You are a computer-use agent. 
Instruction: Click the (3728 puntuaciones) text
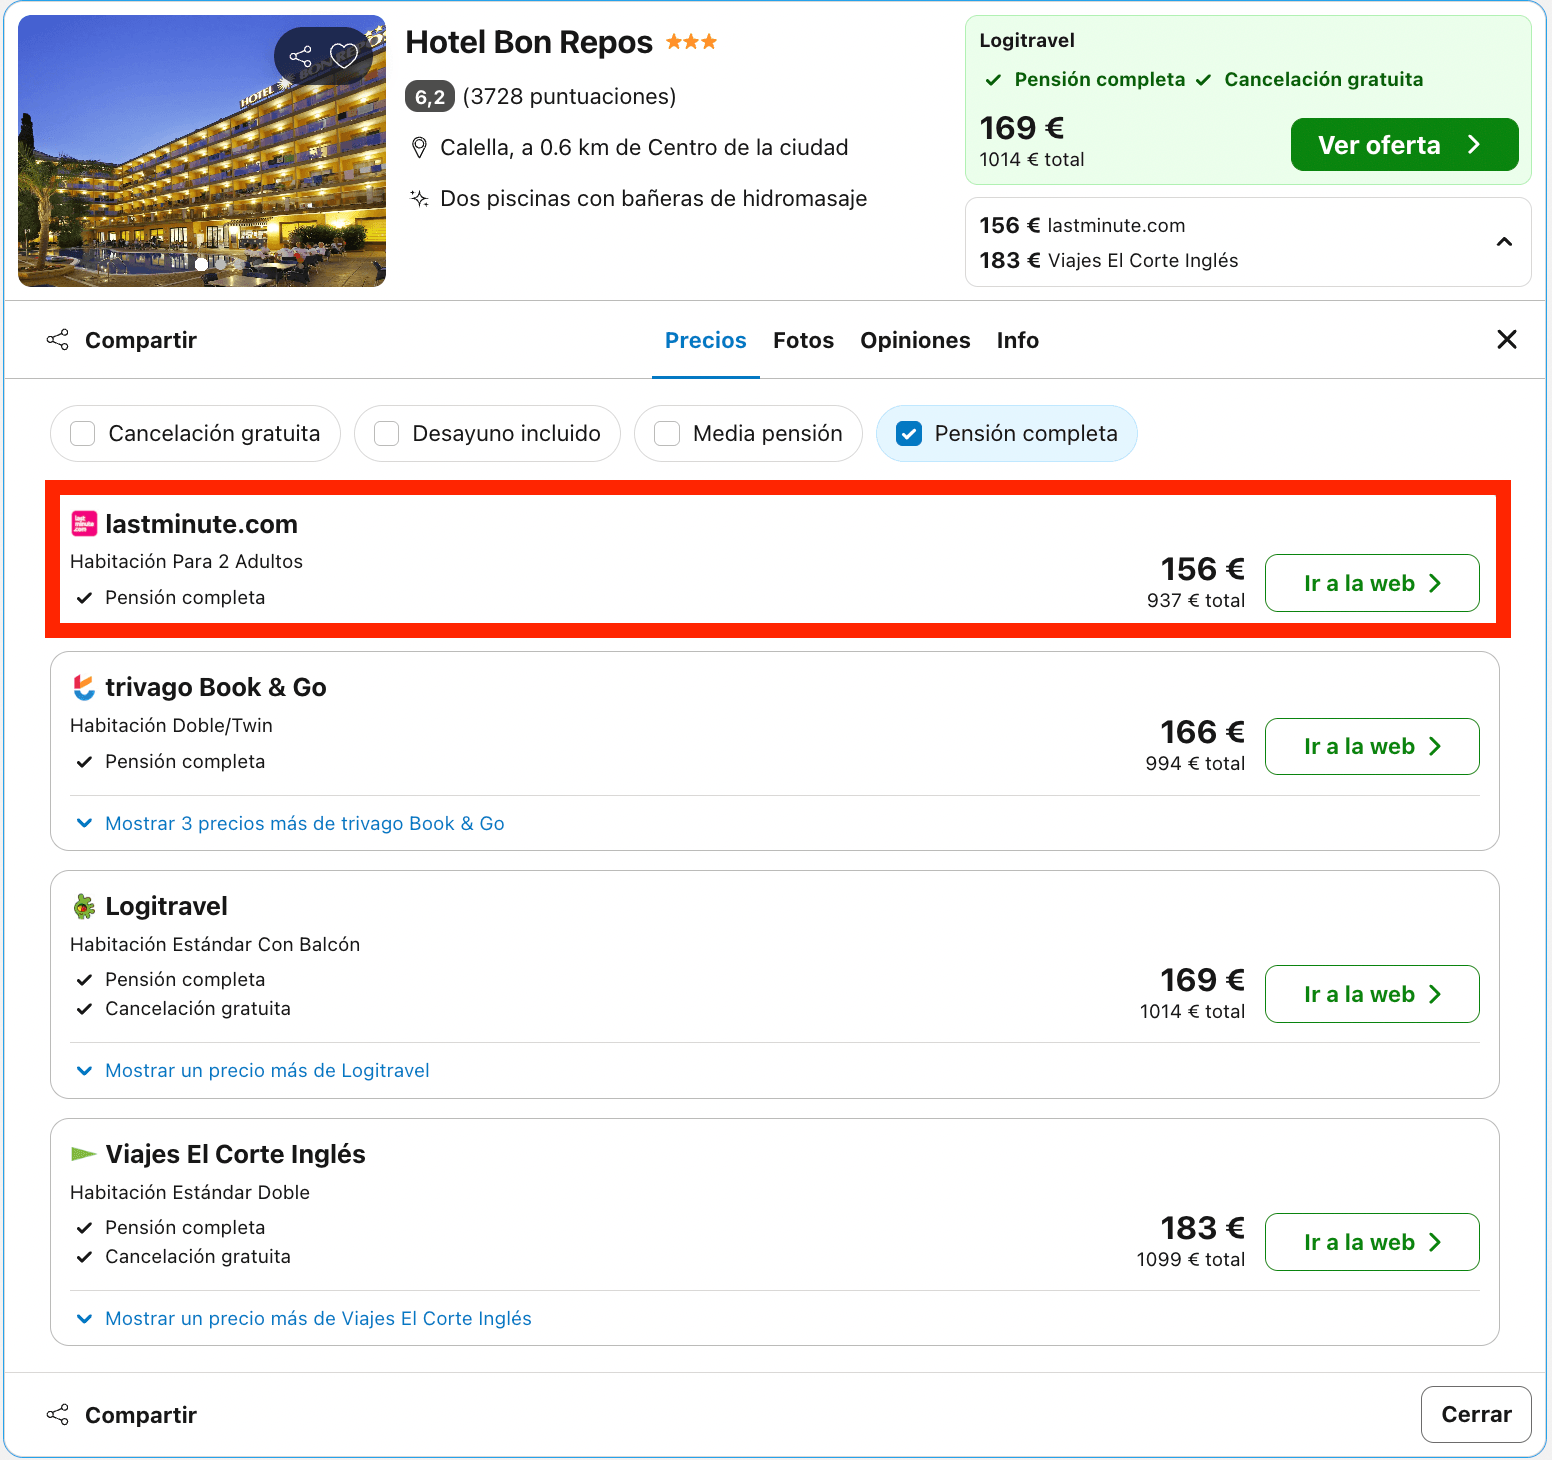click(569, 96)
